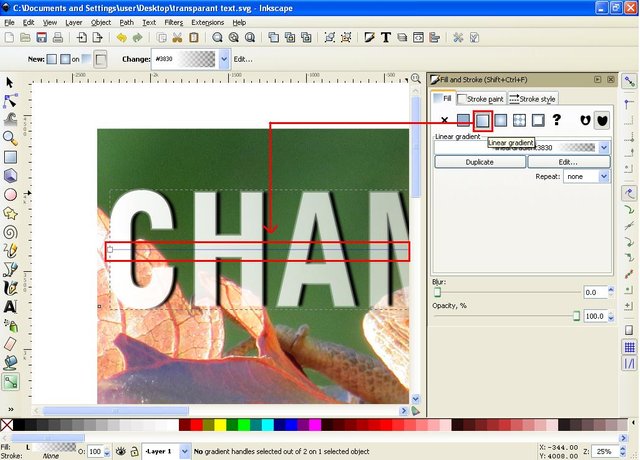This screenshot has height=460, width=640.
Task: Select the Text tool in toolbox
Action: click(x=10, y=307)
